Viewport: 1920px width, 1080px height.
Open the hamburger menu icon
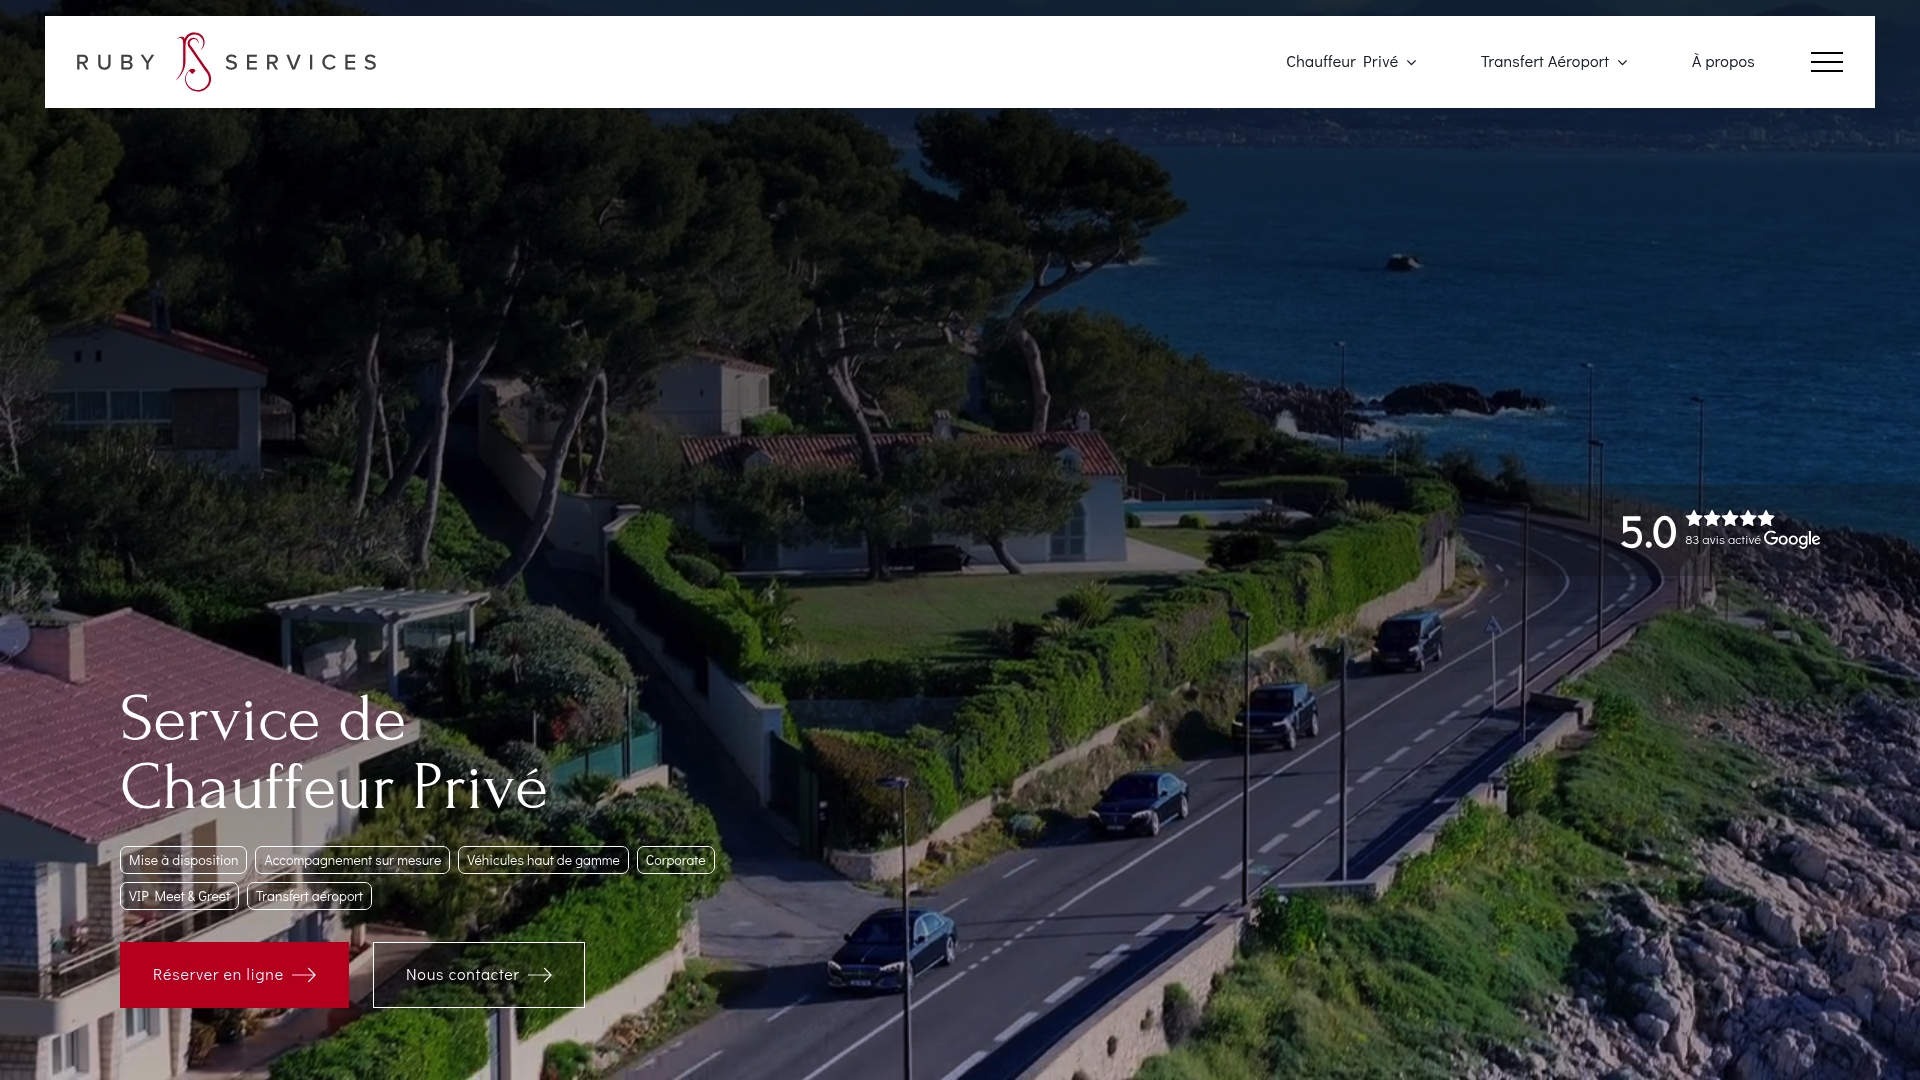(1826, 62)
